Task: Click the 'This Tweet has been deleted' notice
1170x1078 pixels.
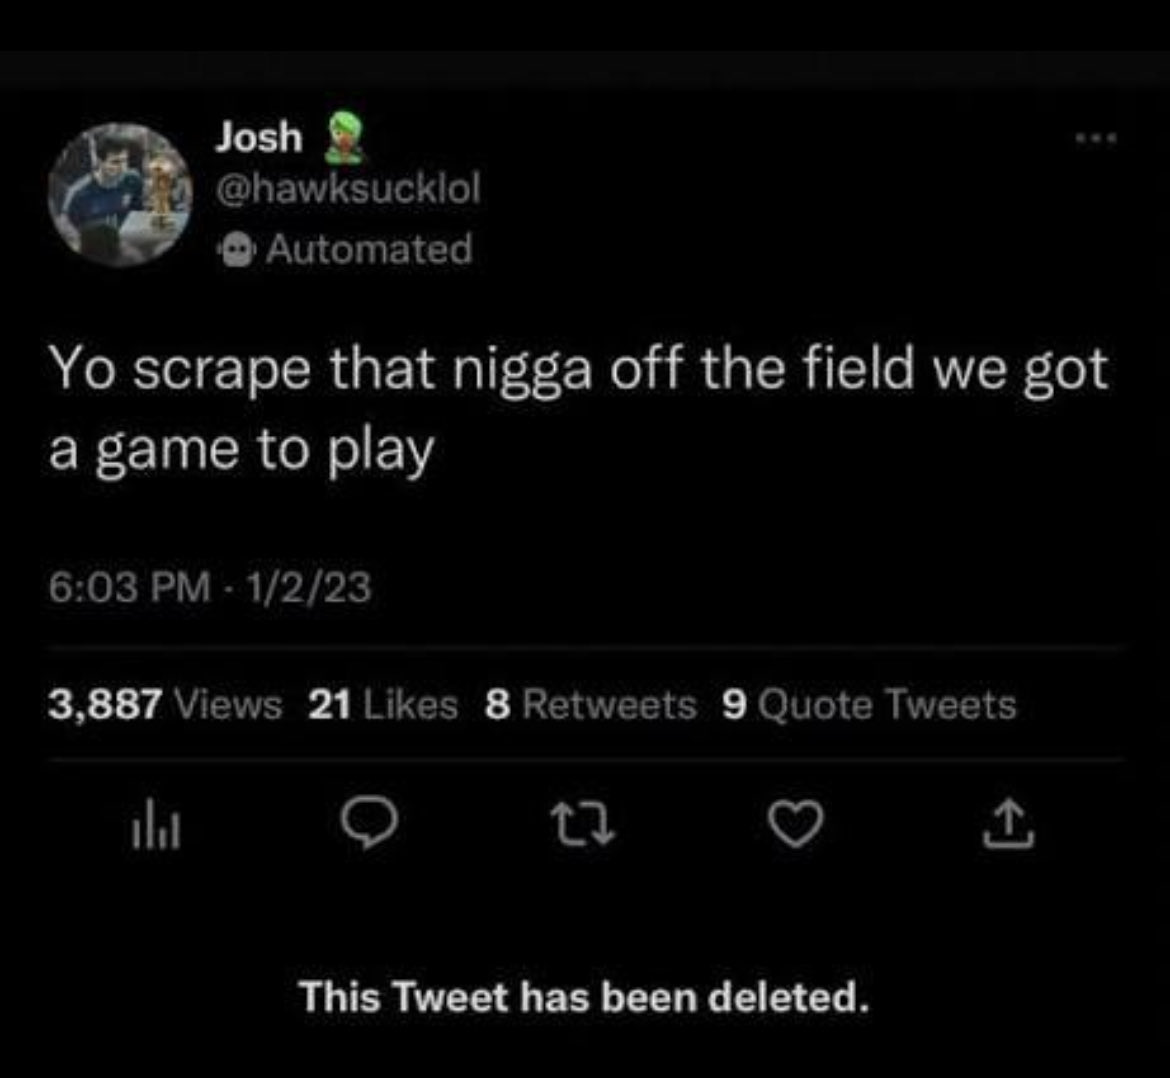Action: click(585, 997)
